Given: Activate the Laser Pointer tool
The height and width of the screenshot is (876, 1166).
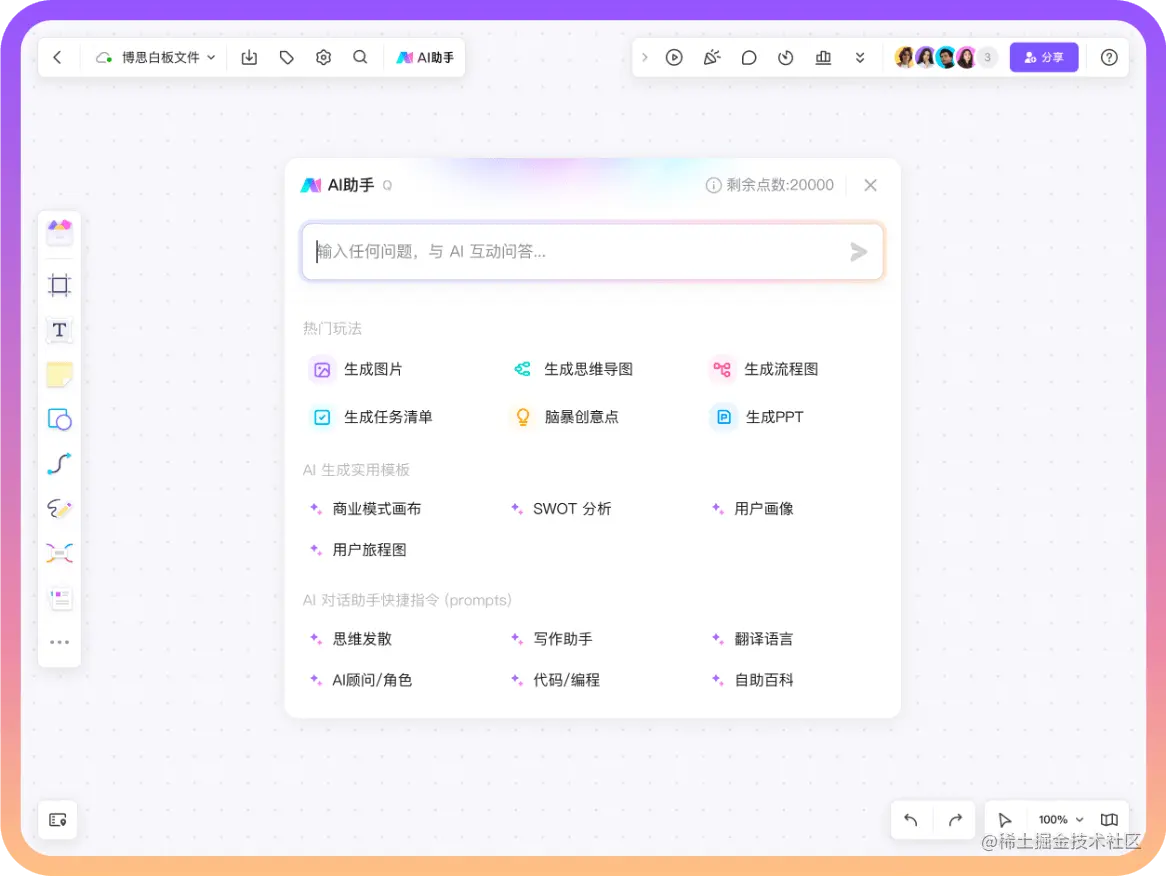Looking at the screenshot, I should [711, 57].
